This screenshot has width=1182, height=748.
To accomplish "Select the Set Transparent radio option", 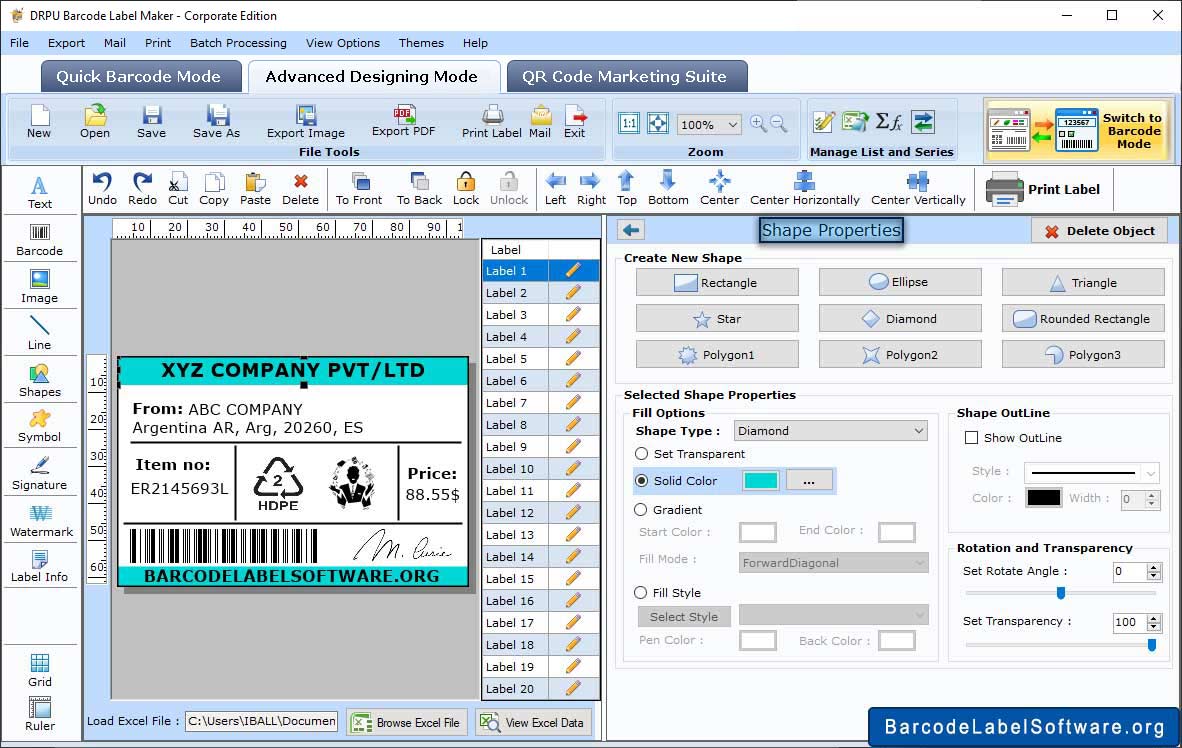I will [642, 454].
